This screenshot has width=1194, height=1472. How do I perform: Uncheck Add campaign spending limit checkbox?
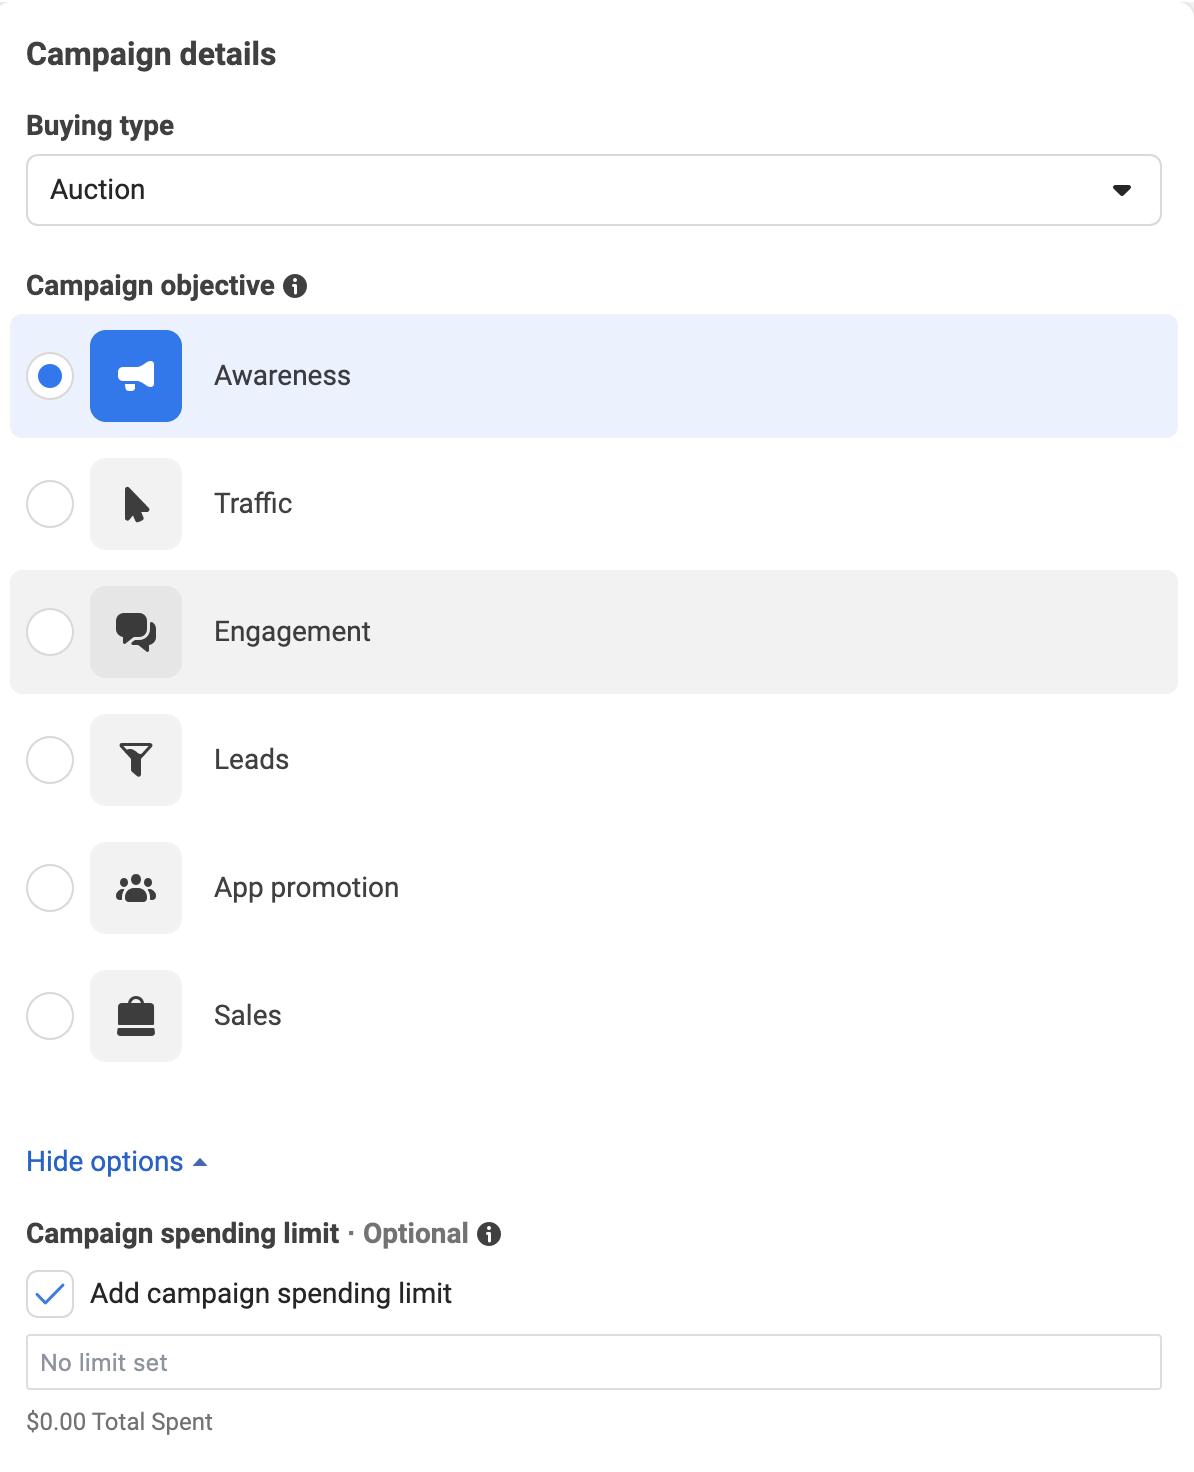[50, 1294]
